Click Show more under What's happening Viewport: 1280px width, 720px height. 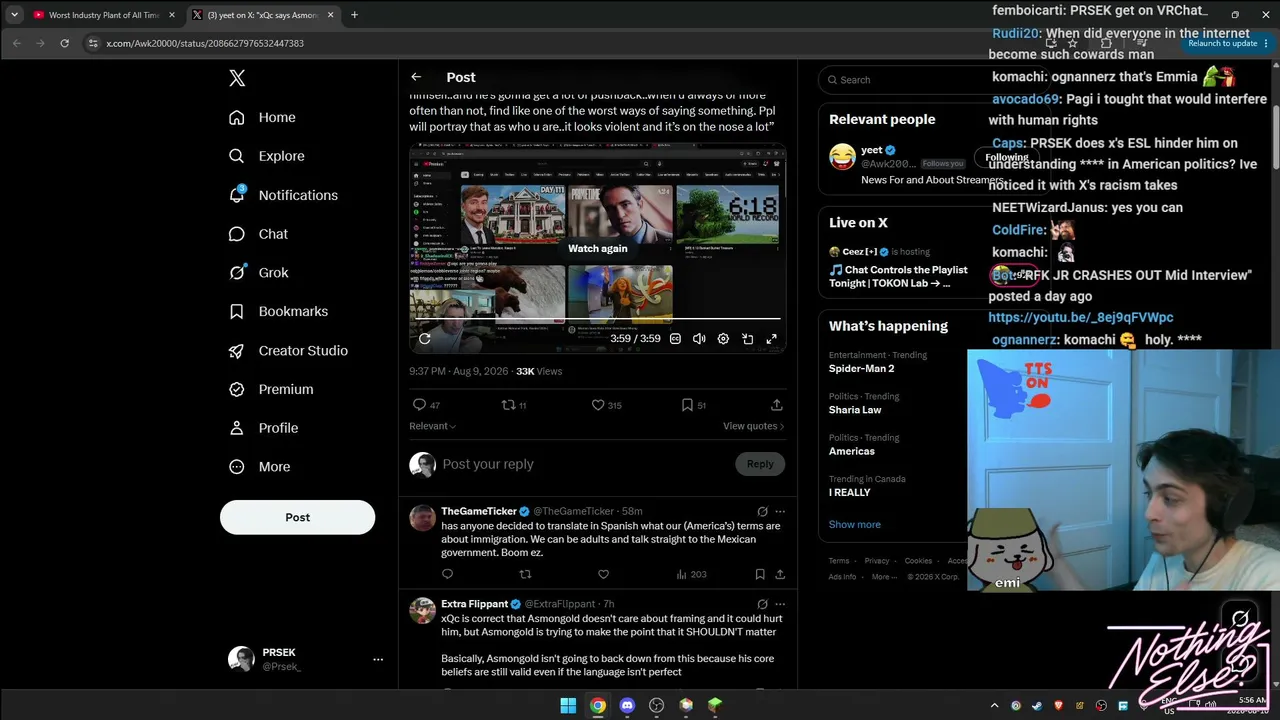(x=855, y=524)
